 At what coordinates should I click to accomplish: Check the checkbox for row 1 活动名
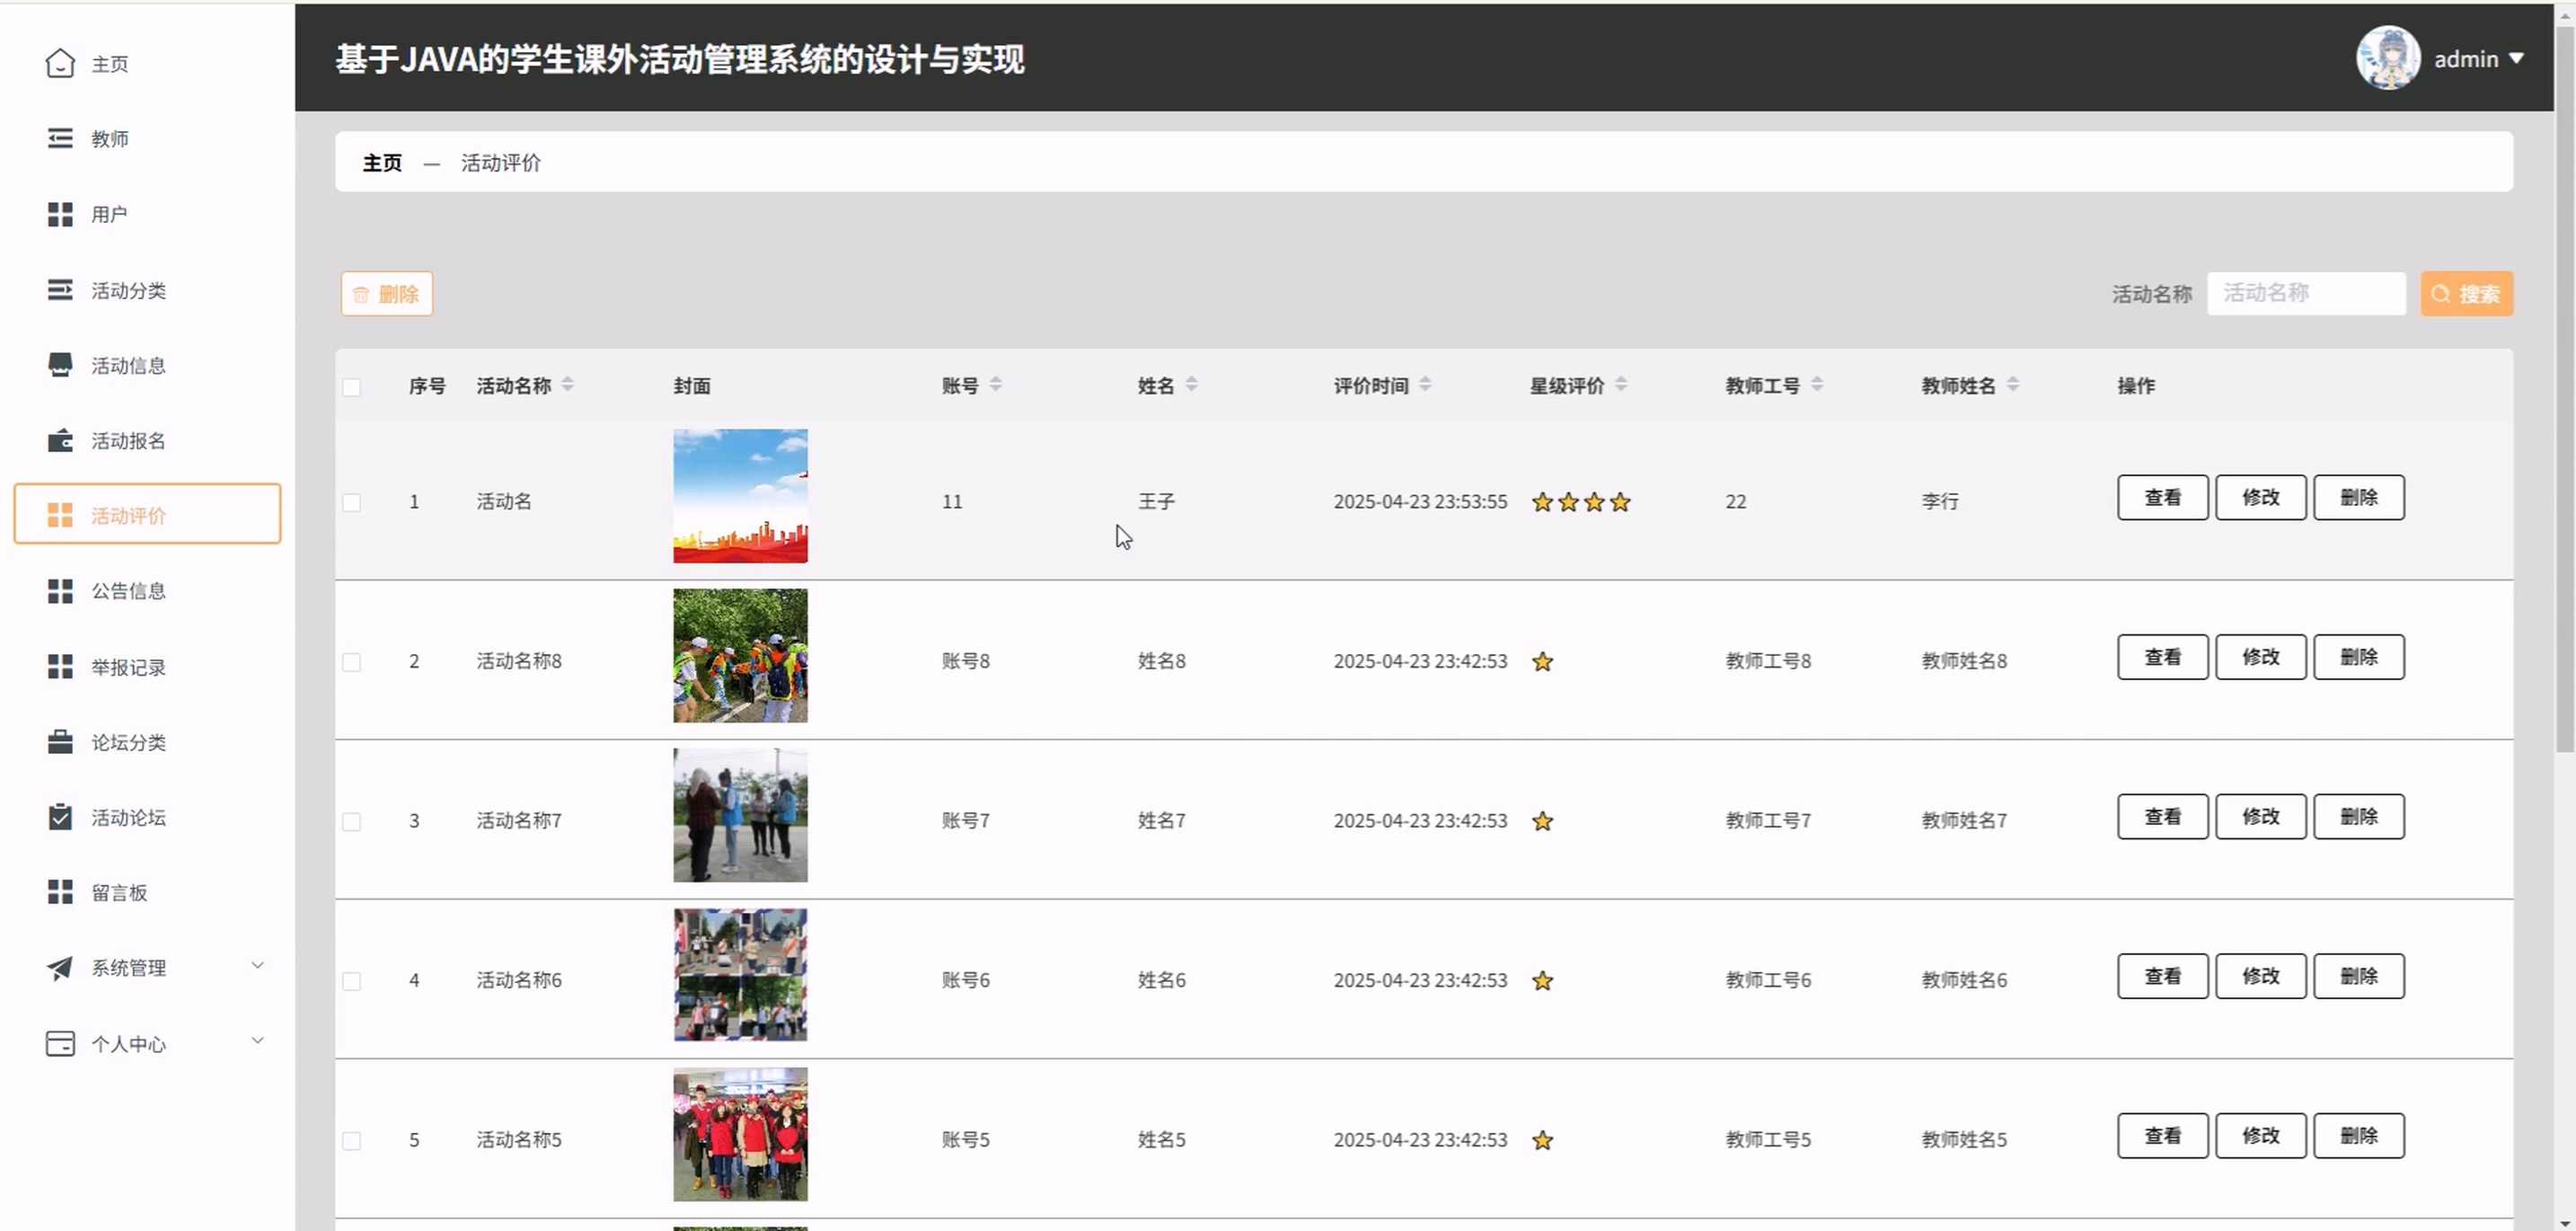(351, 502)
